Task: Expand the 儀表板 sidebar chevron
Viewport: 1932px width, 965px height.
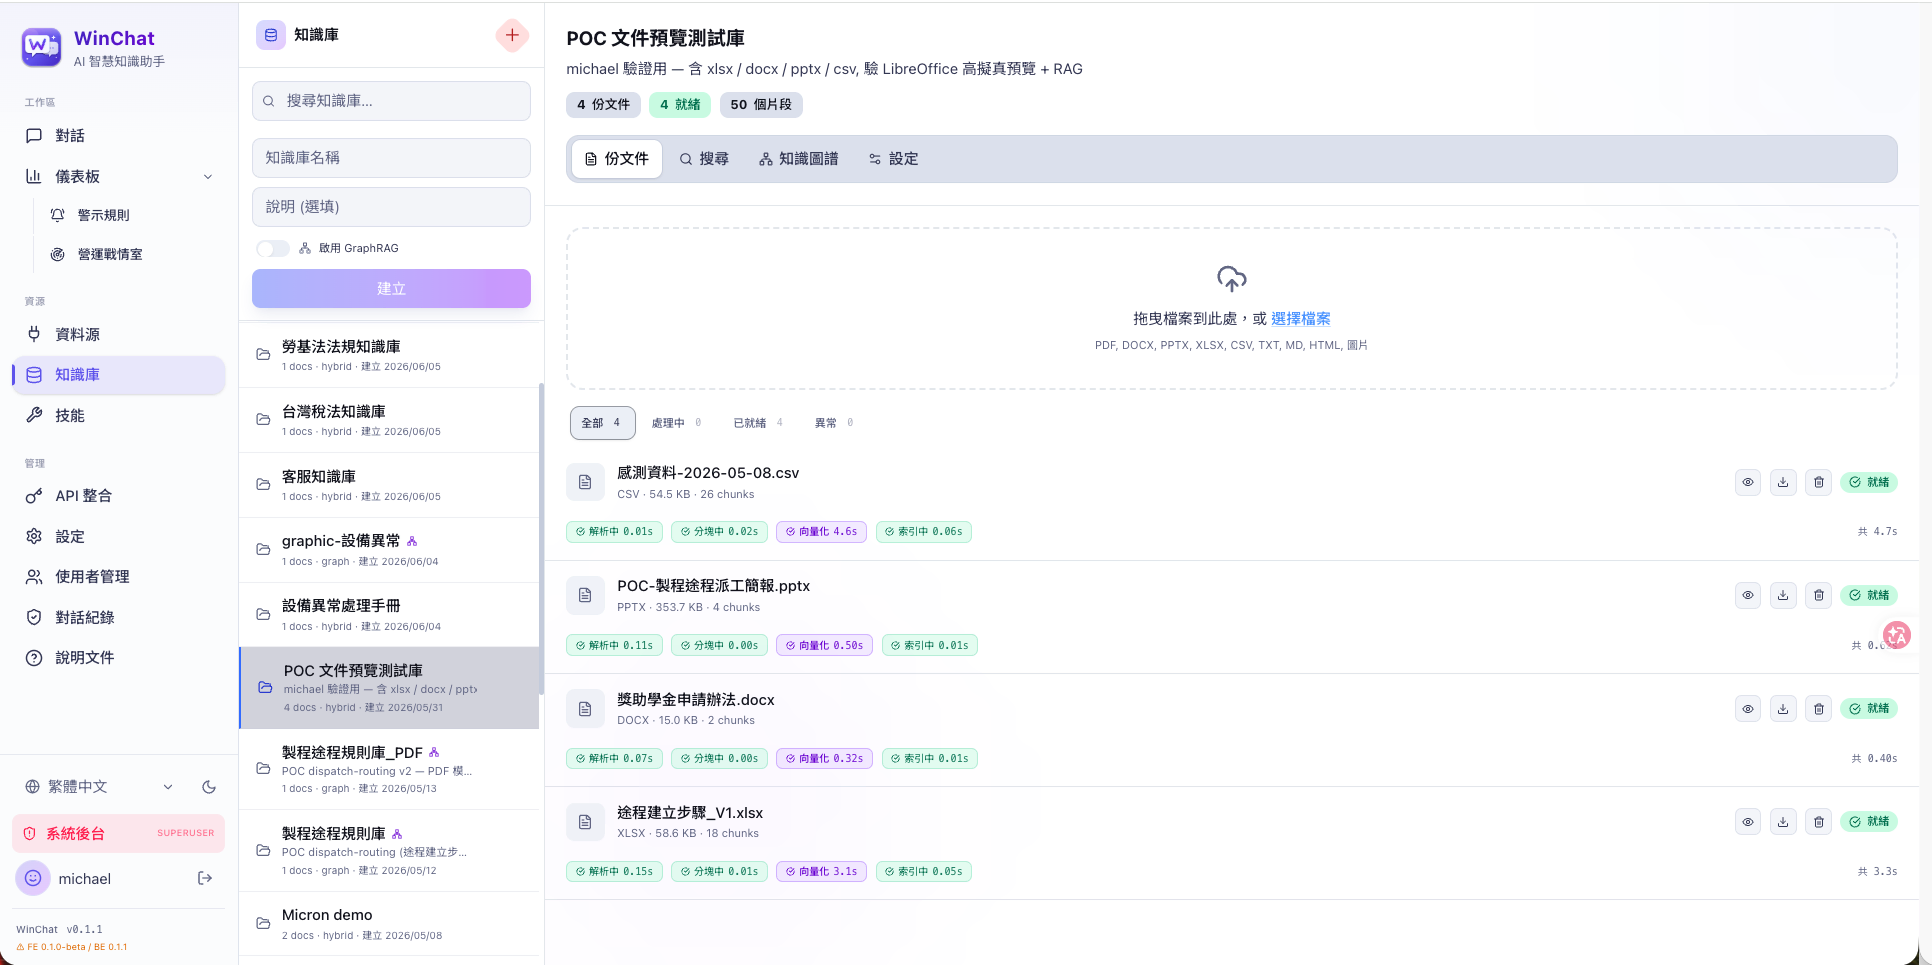Action: pyautogui.click(x=208, y=177)
